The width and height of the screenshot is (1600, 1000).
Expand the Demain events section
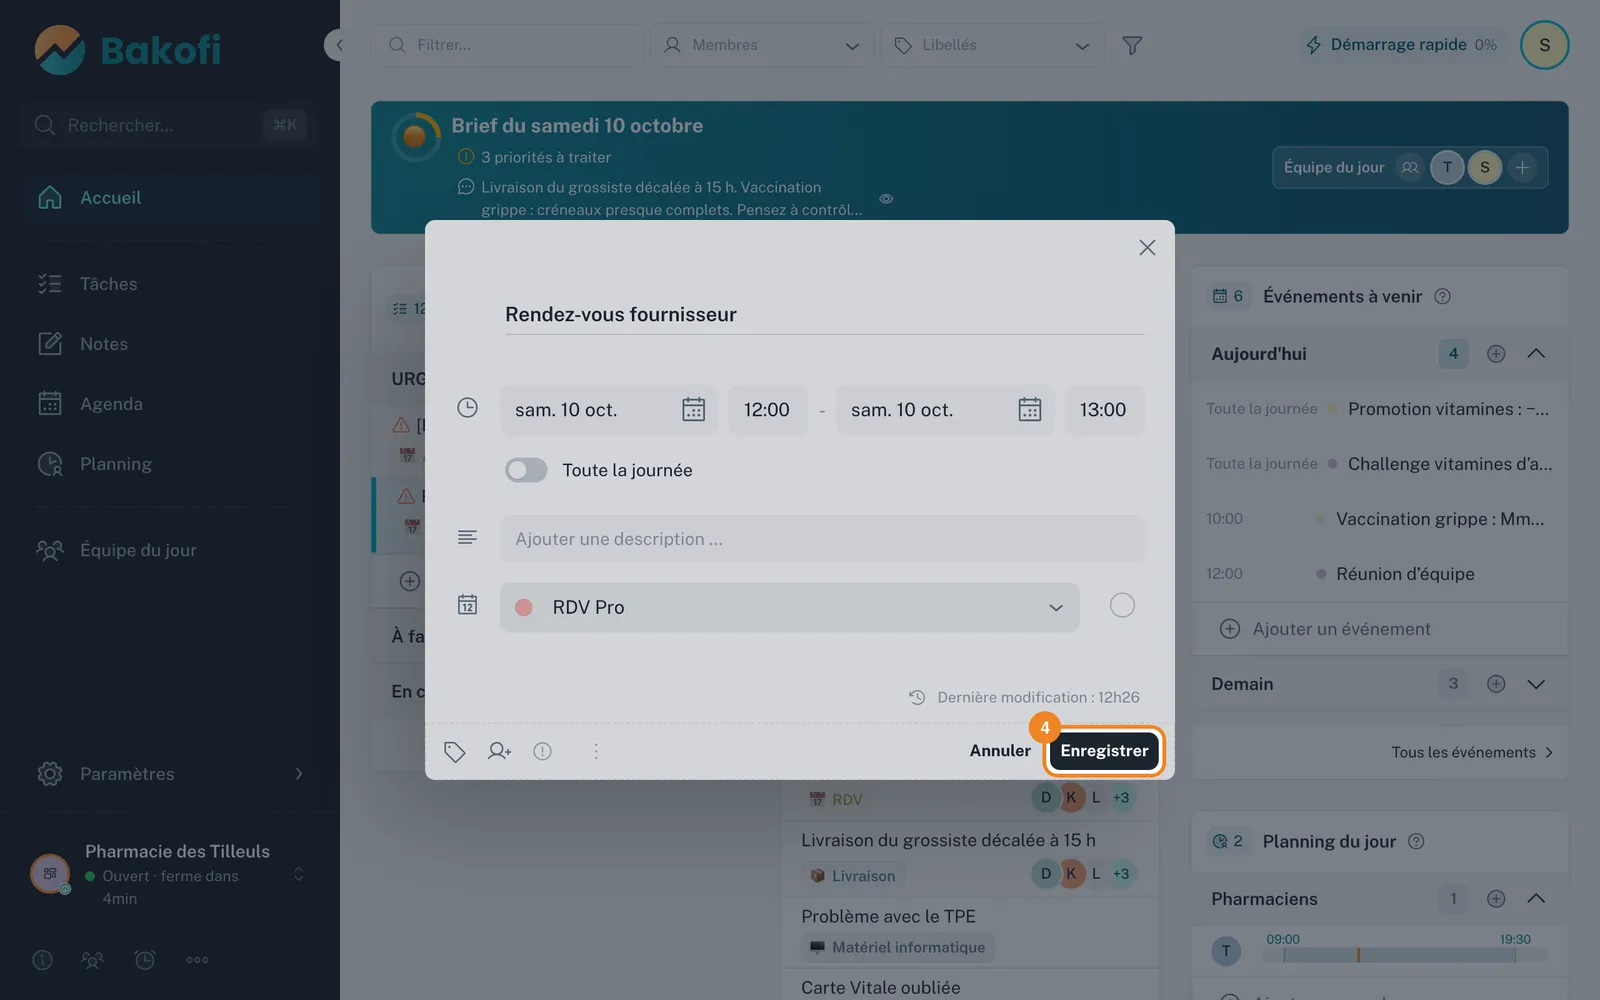1536,684
